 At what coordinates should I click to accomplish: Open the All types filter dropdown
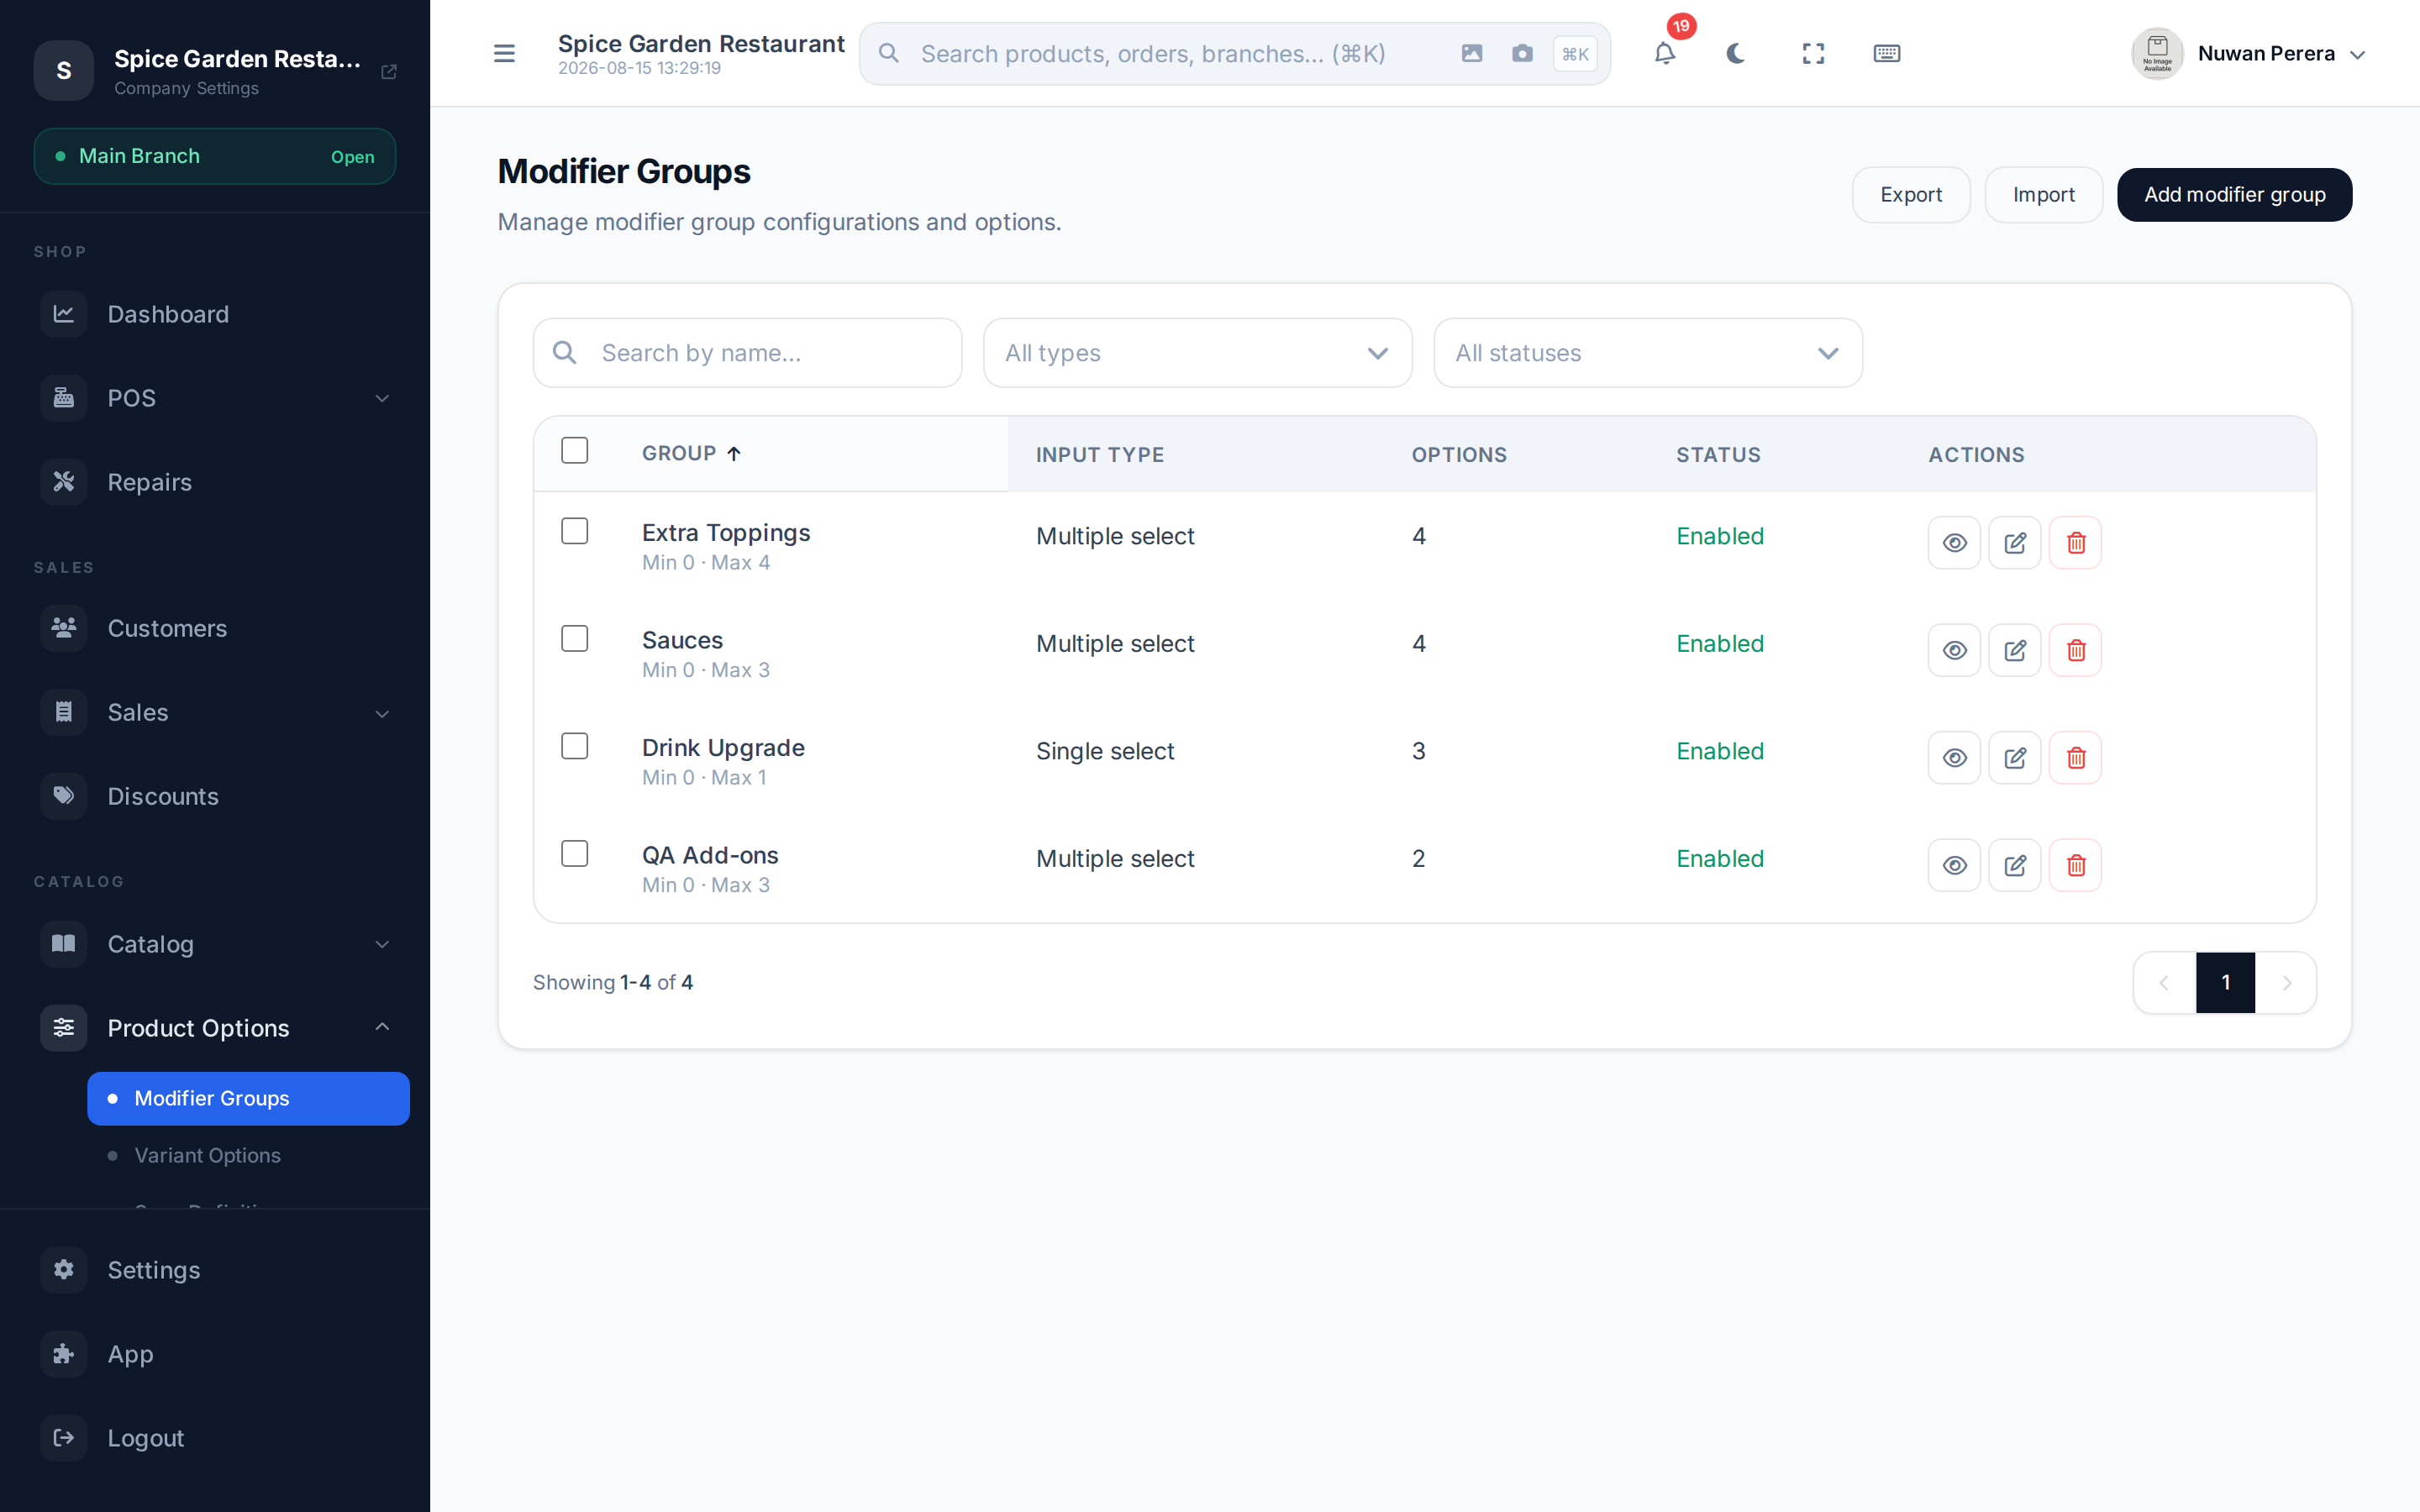(1197, 353)
